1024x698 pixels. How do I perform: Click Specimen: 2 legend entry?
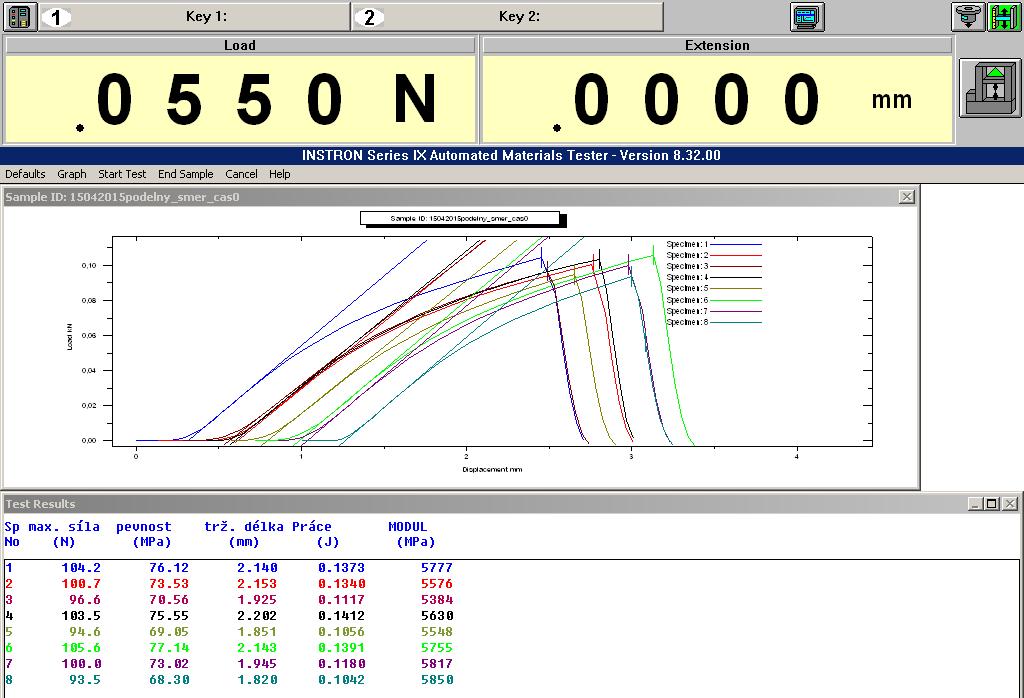713,255
